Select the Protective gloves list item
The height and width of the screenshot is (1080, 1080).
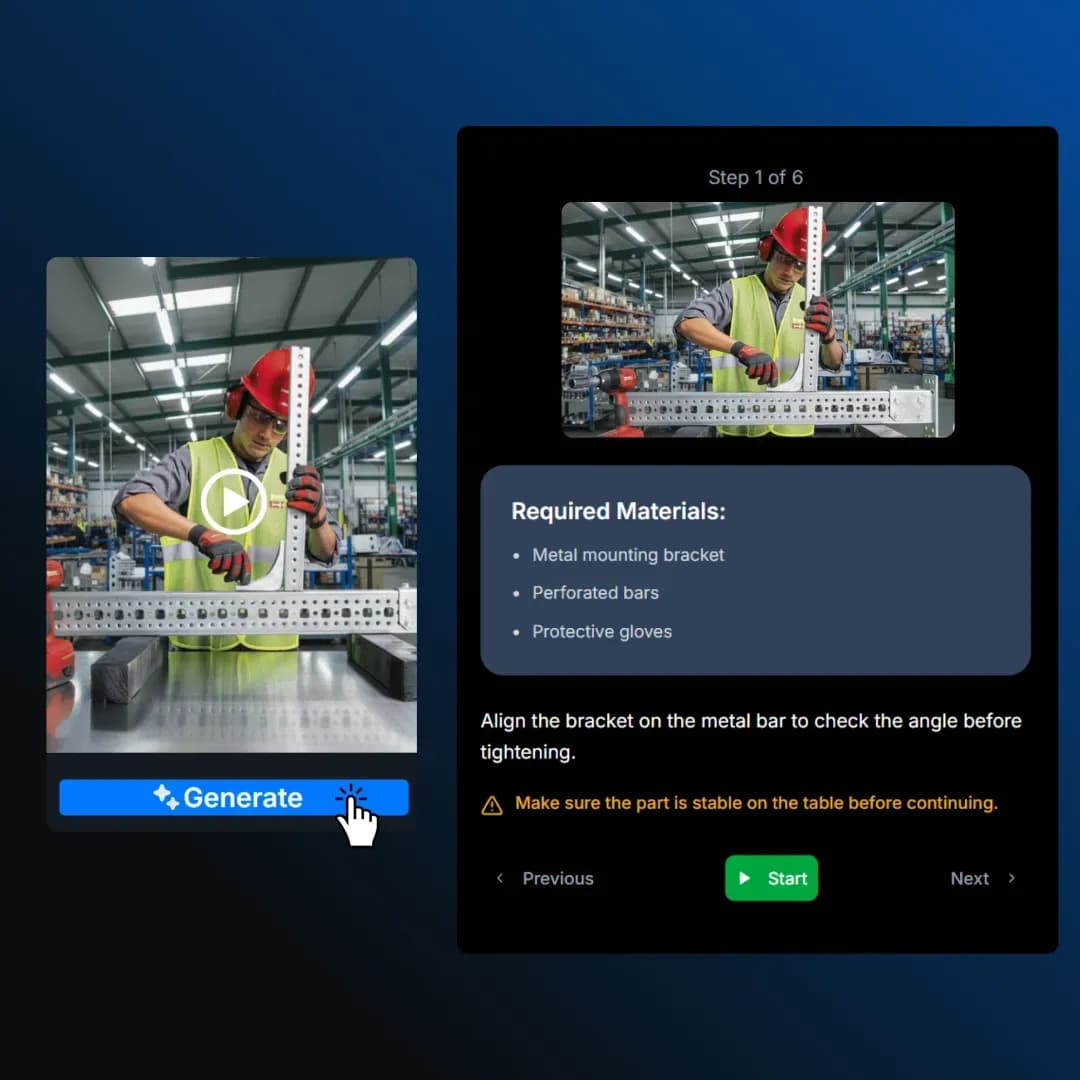tap(602, 632)
